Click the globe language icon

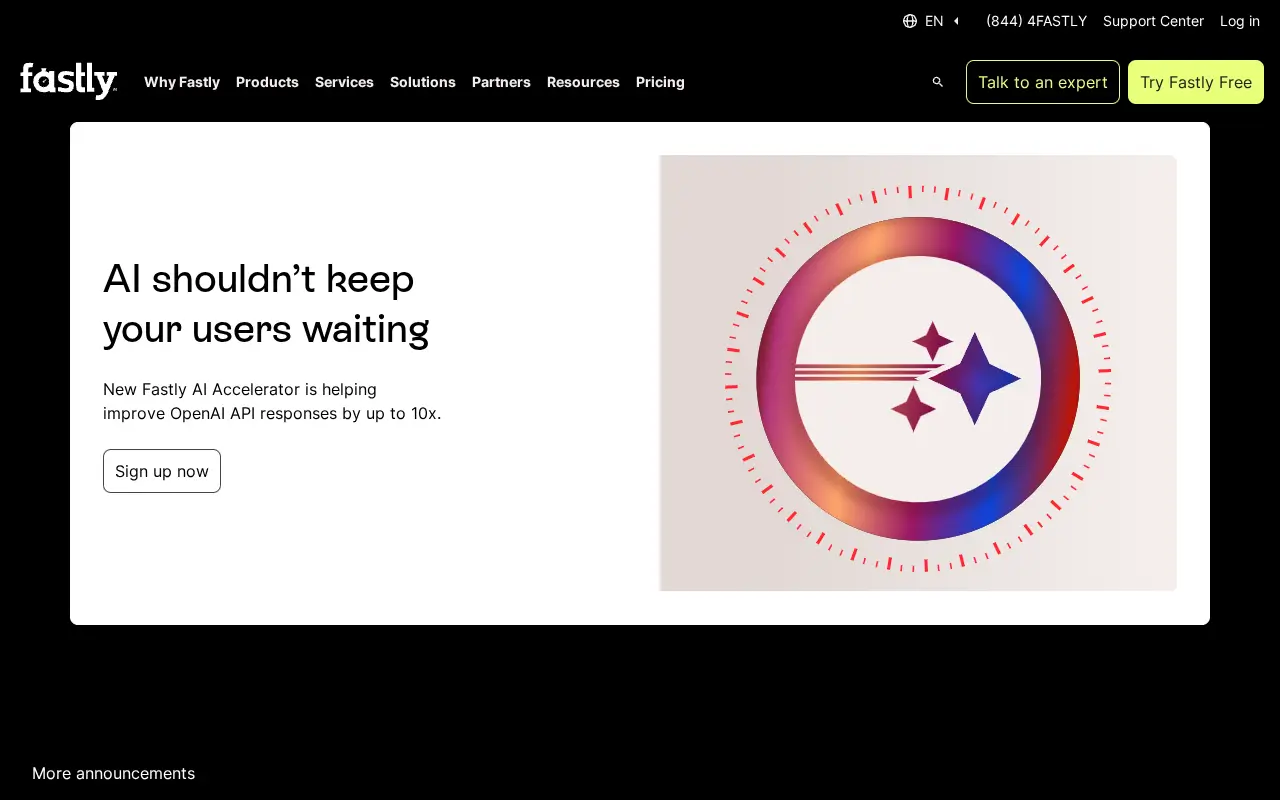(x=910, y=21)
